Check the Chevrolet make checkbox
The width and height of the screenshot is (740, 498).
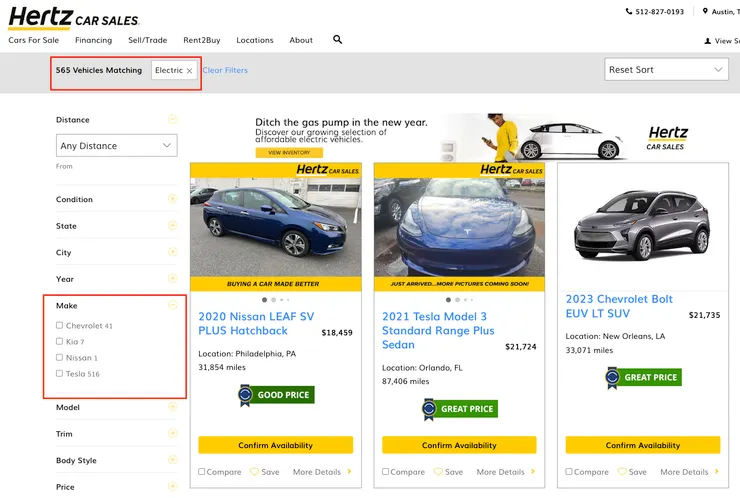coord(60,326)
